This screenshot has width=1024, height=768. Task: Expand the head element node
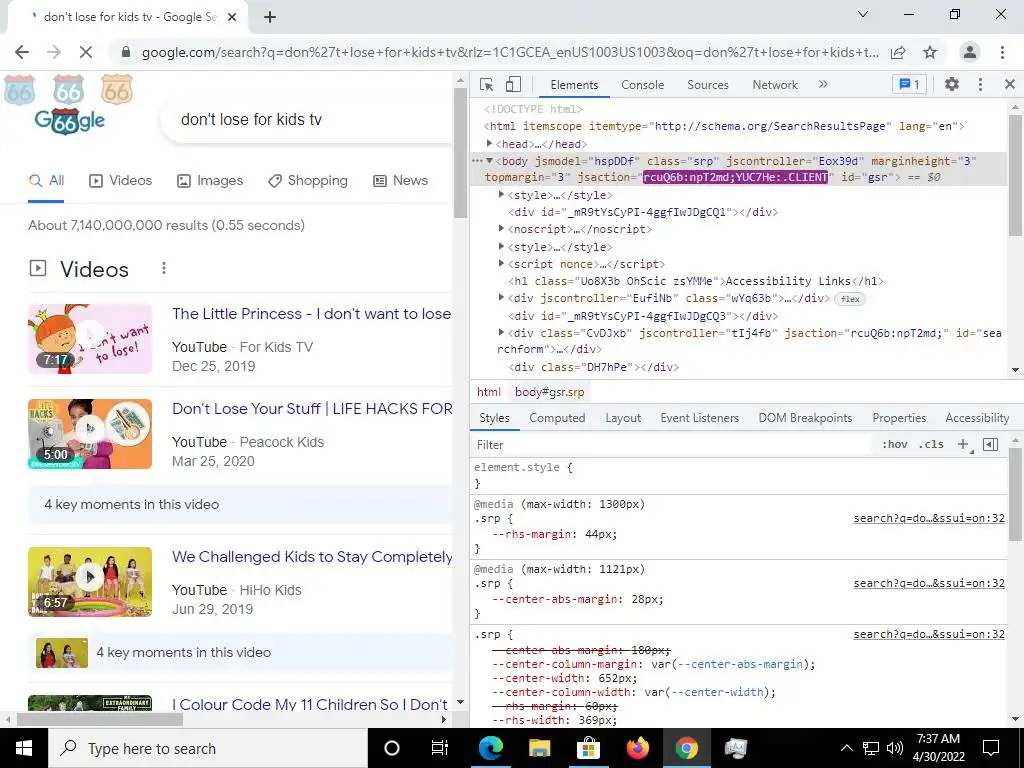click(x=489, y=144)
